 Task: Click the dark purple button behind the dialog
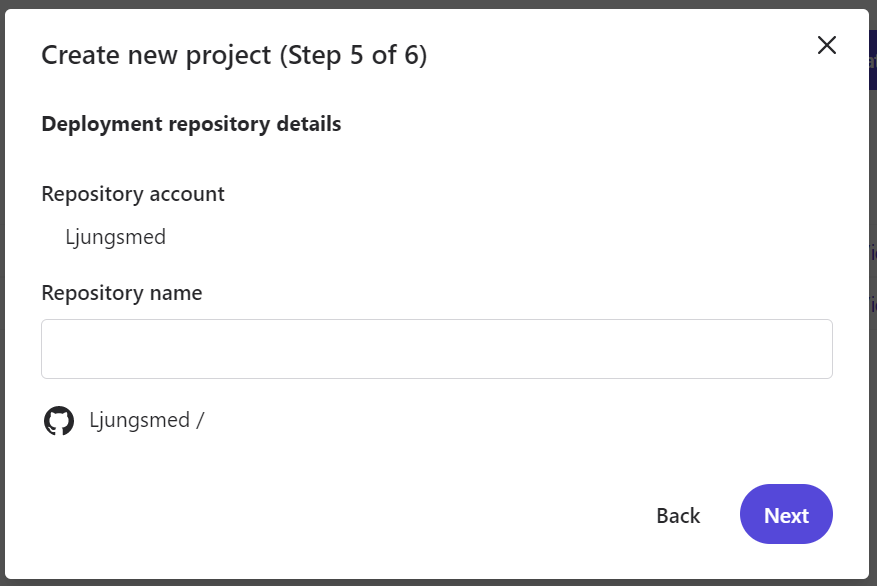[872, 60]
